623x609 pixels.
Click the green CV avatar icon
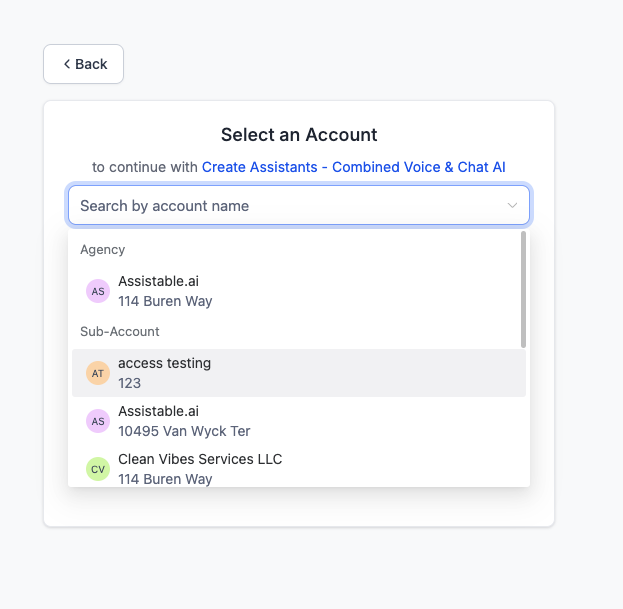point(98,469)
